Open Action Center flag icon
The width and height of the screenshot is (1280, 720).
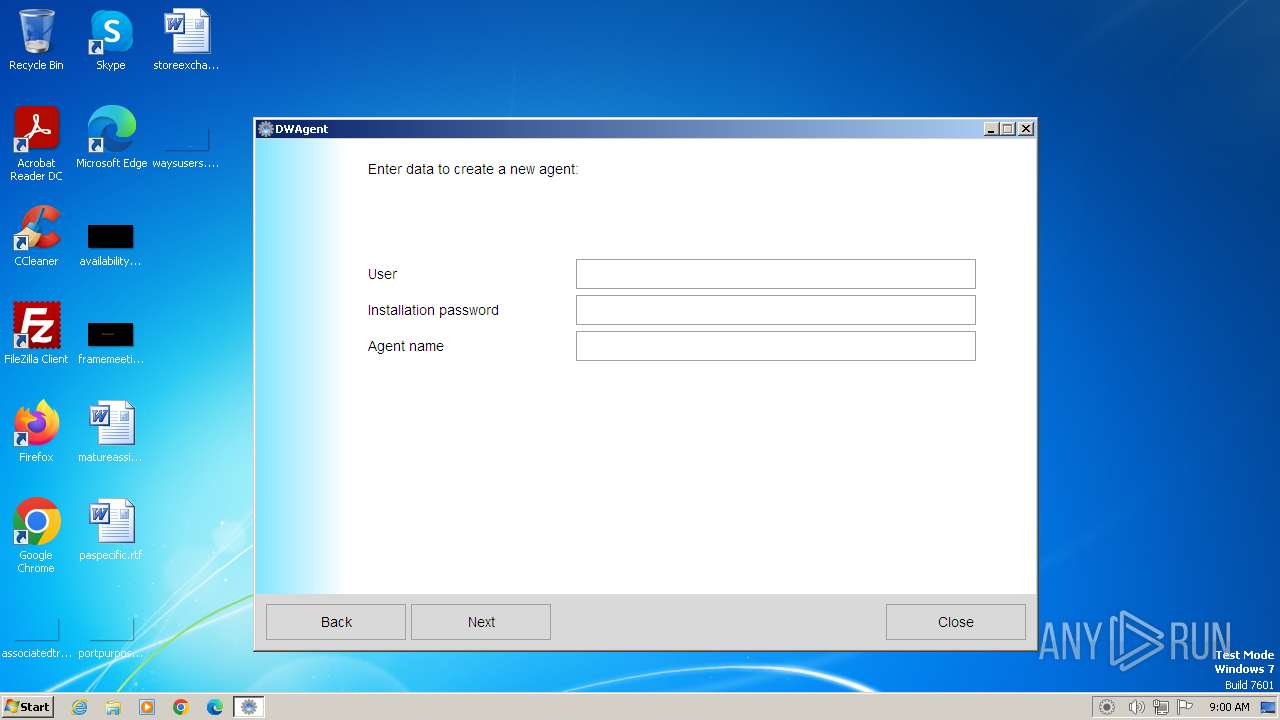click(1185, 707)
